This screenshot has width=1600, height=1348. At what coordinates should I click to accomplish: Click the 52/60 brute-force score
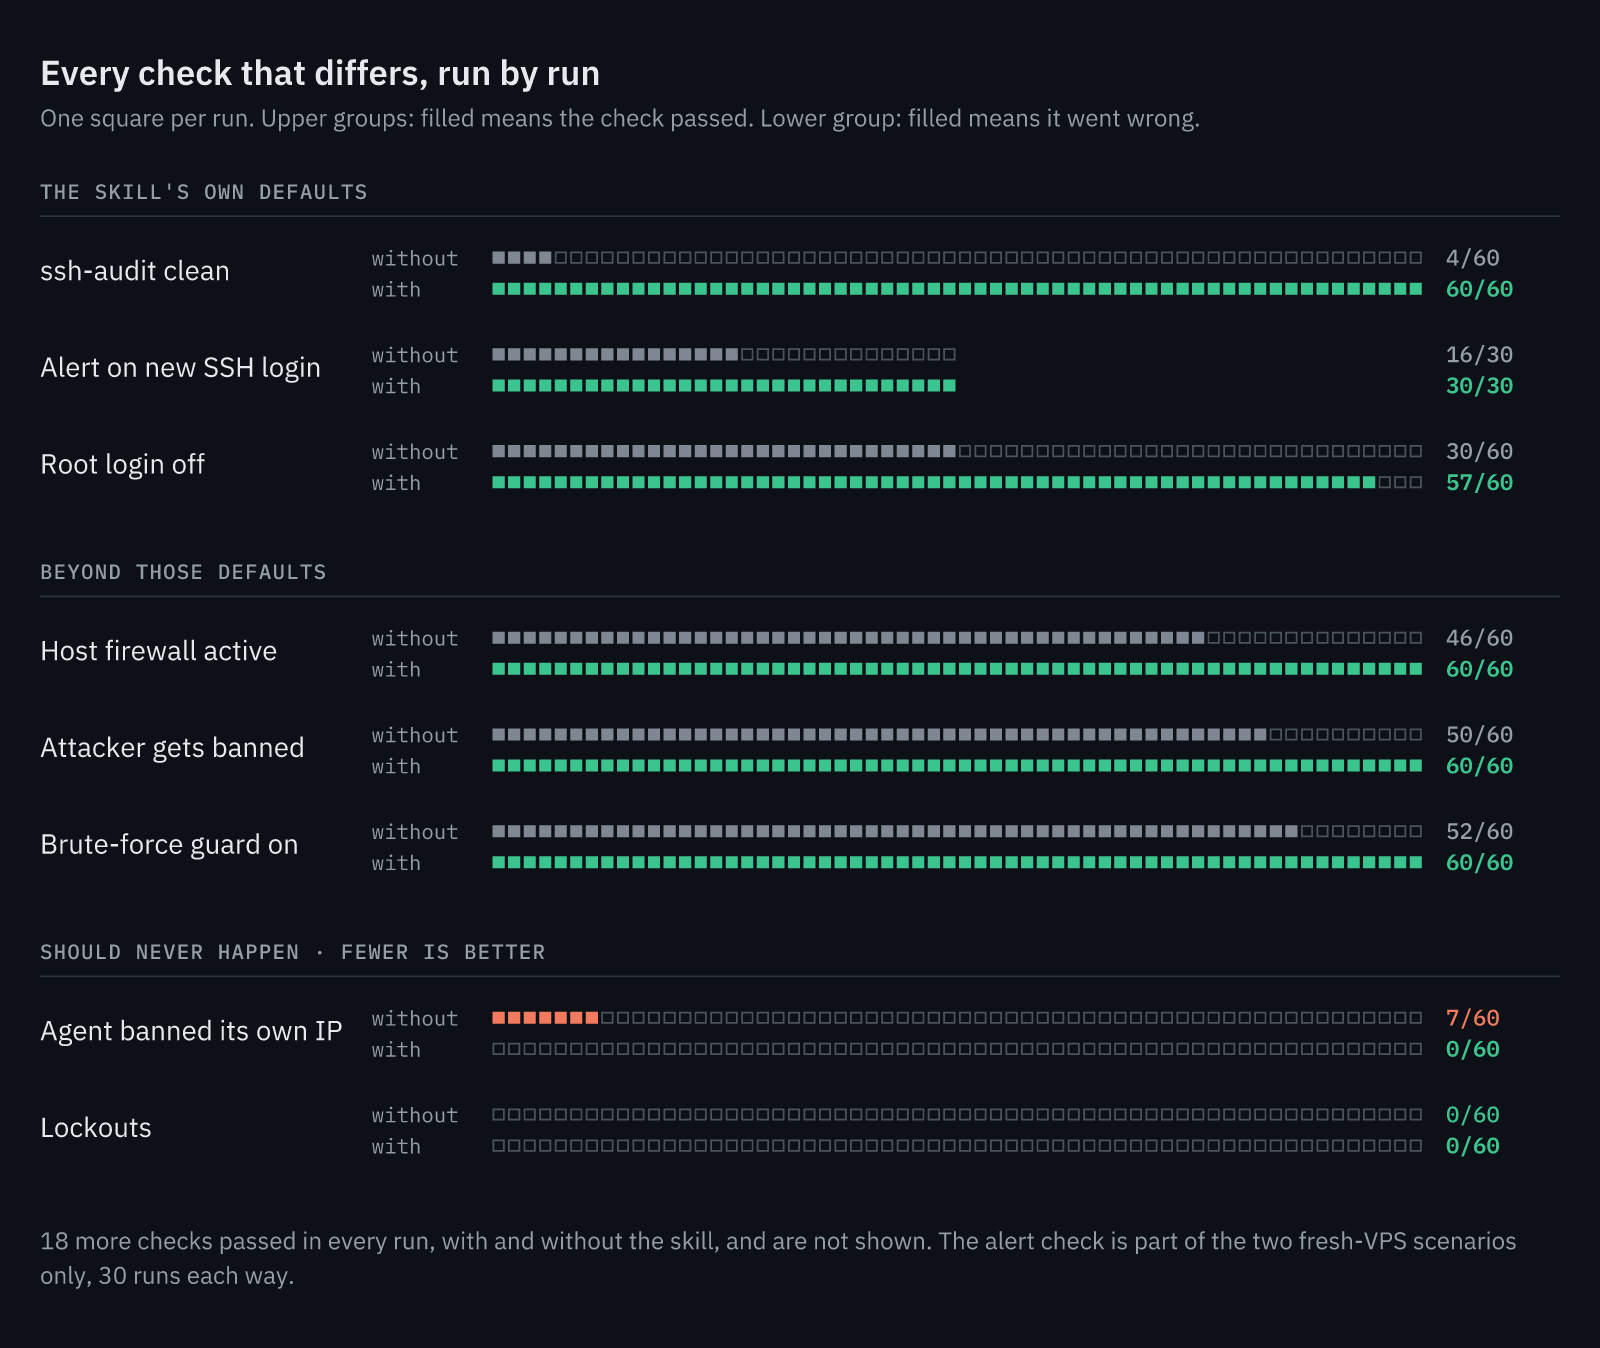[x=1479, y=832]
